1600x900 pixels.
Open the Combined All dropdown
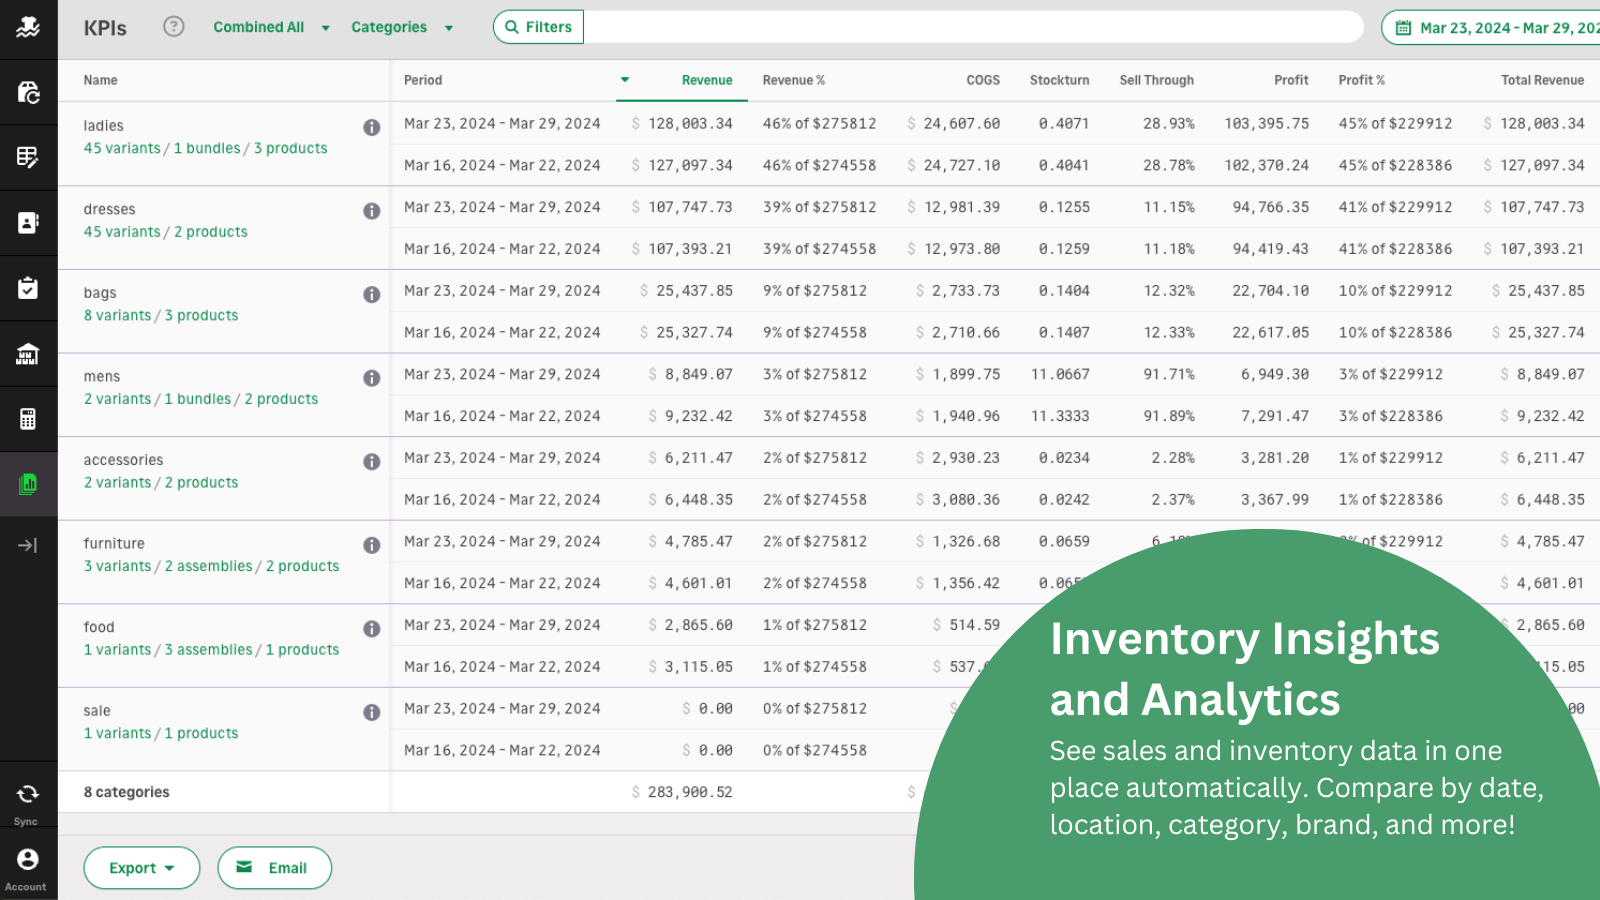point(268,27)
